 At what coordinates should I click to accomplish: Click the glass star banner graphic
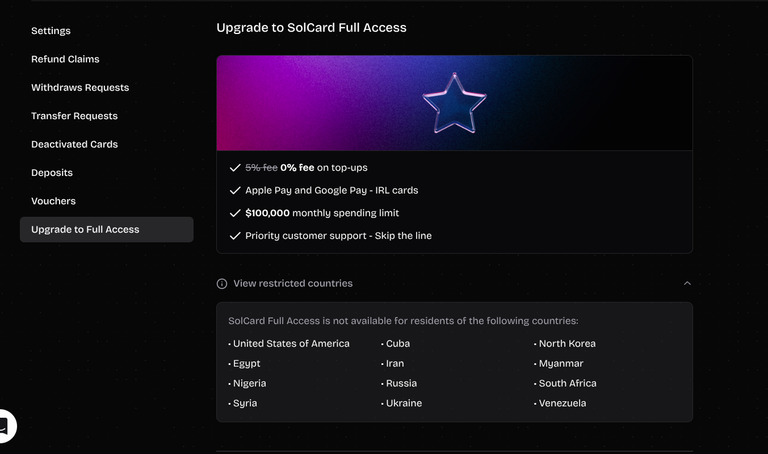455,103
